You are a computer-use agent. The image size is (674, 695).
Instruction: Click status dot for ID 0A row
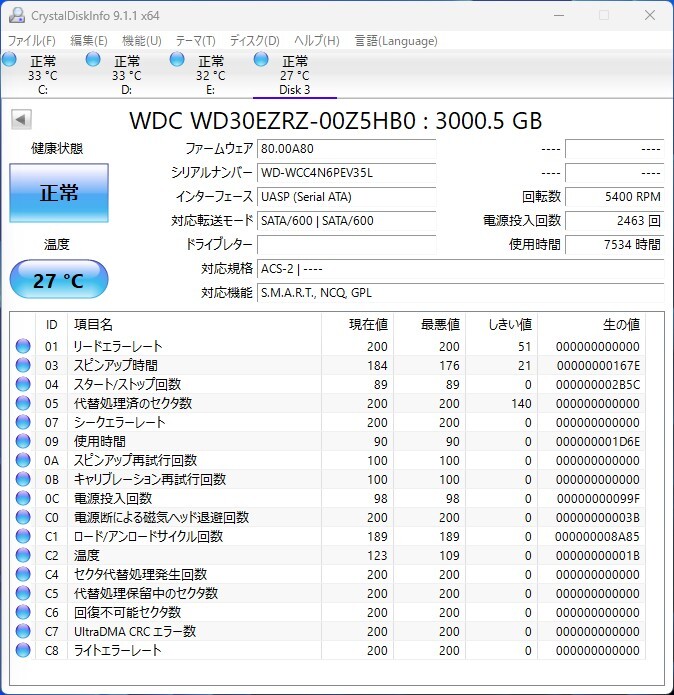(23, 461)
